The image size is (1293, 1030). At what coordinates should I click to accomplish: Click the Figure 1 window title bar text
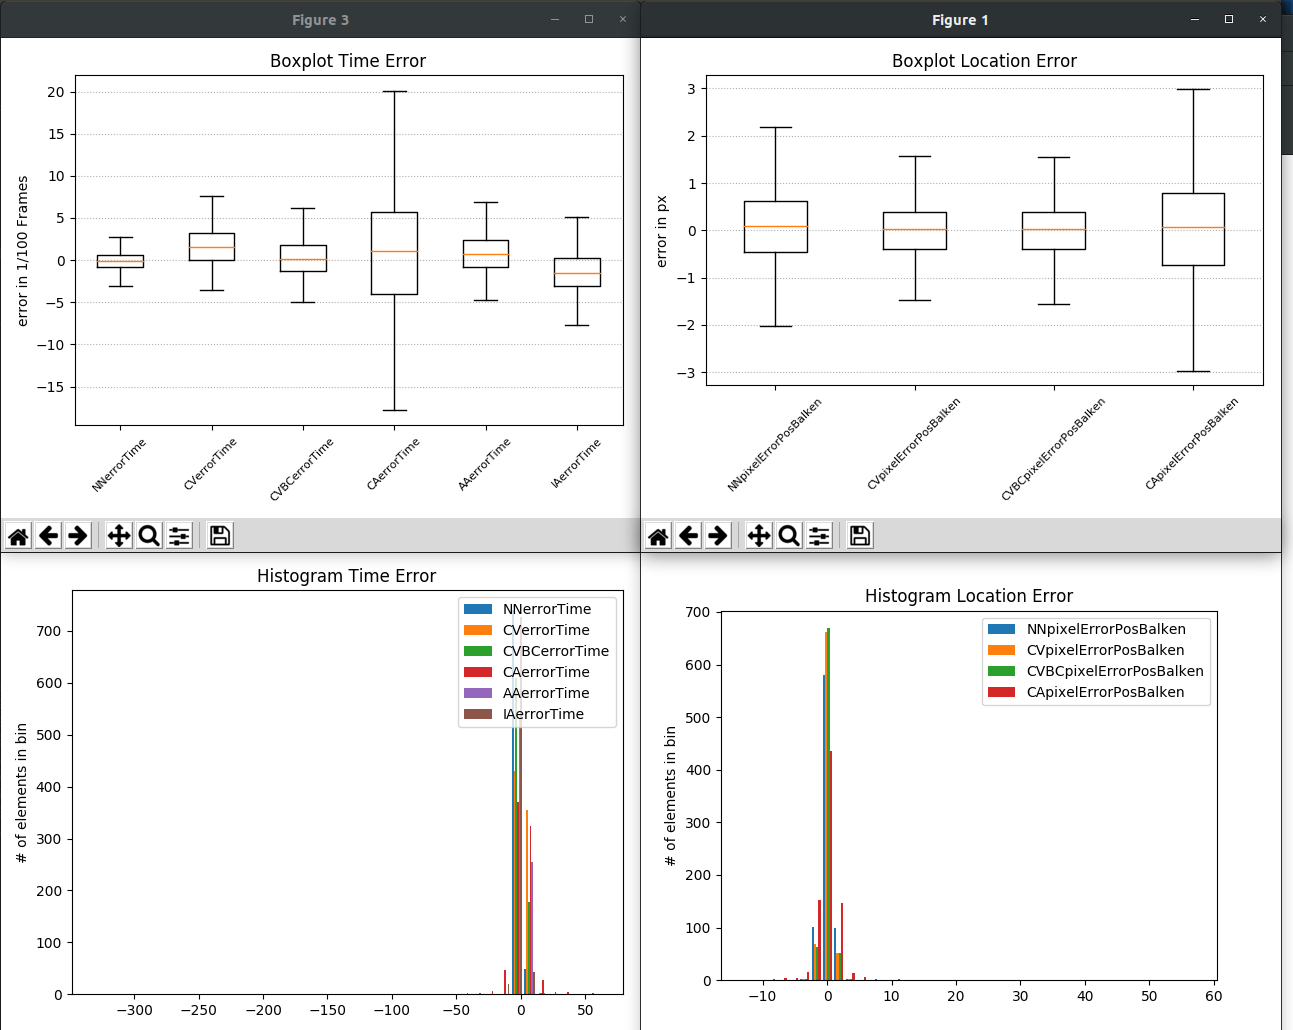pyautogui.click(x=960, y=20)
